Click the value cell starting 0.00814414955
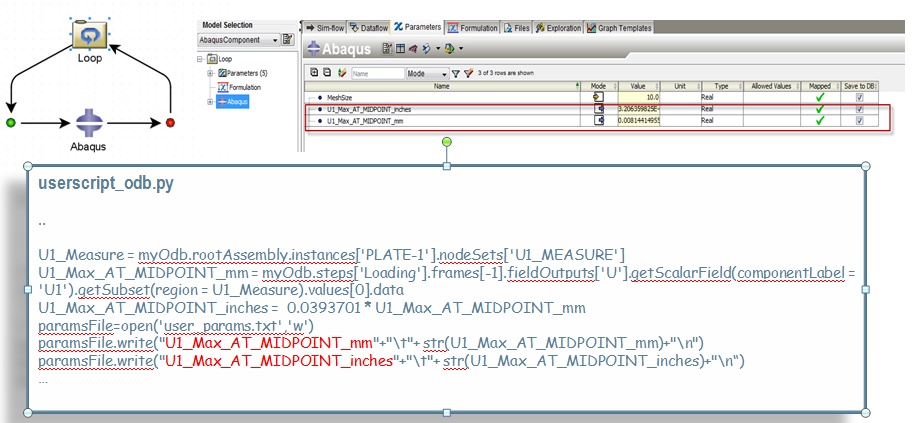The height and width of the screenshot is (423, 914). click(638, 121)
